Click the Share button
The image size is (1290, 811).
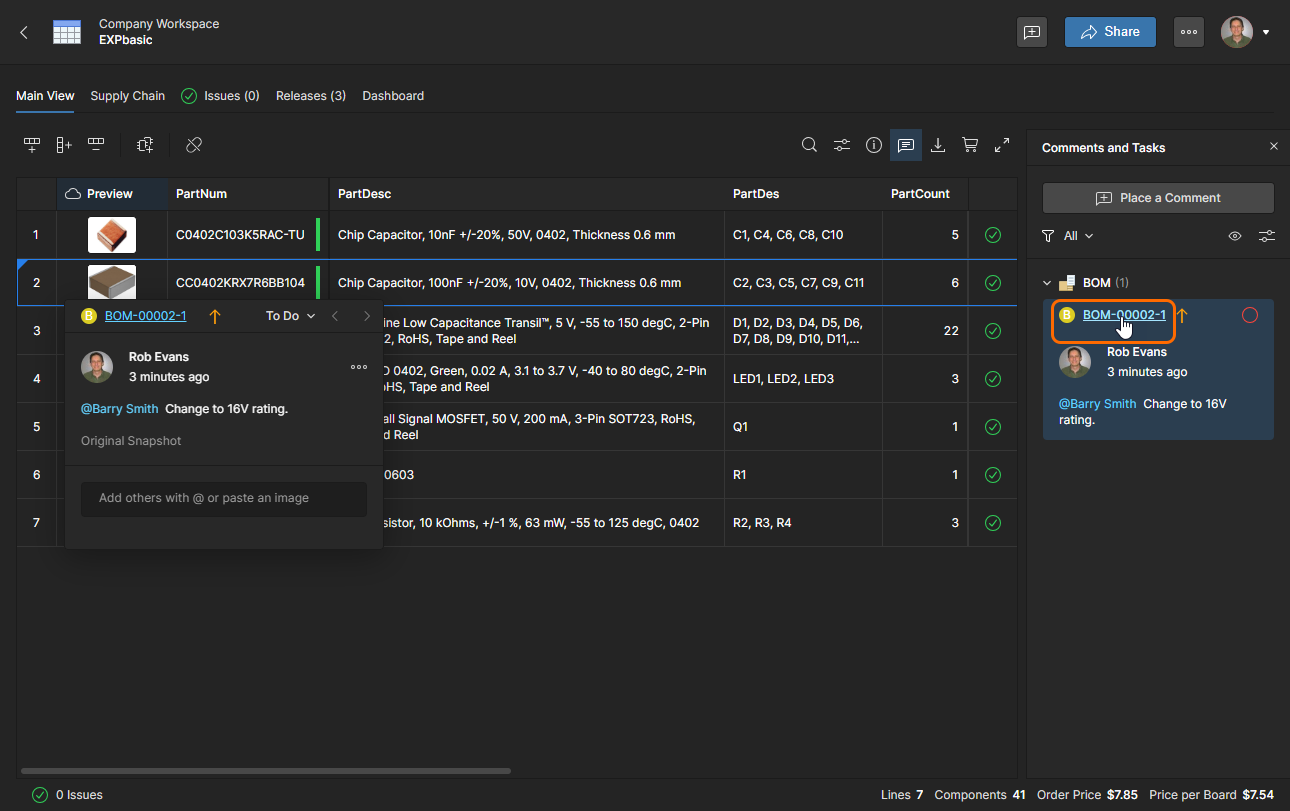click(1110, 32)
